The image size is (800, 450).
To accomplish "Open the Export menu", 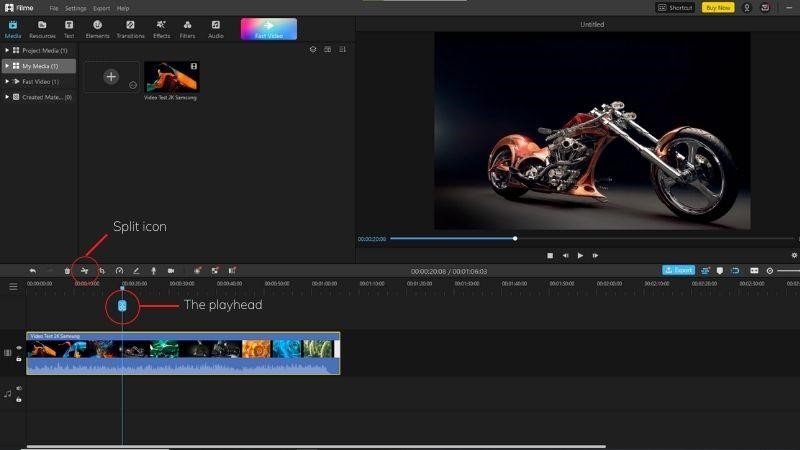I will 102,8.
